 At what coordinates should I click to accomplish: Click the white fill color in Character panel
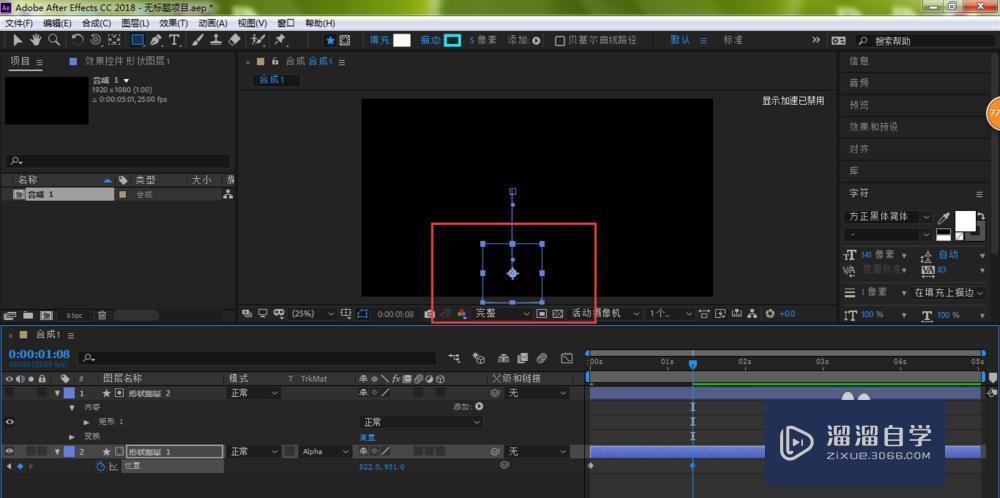click(x=965, y=221)
